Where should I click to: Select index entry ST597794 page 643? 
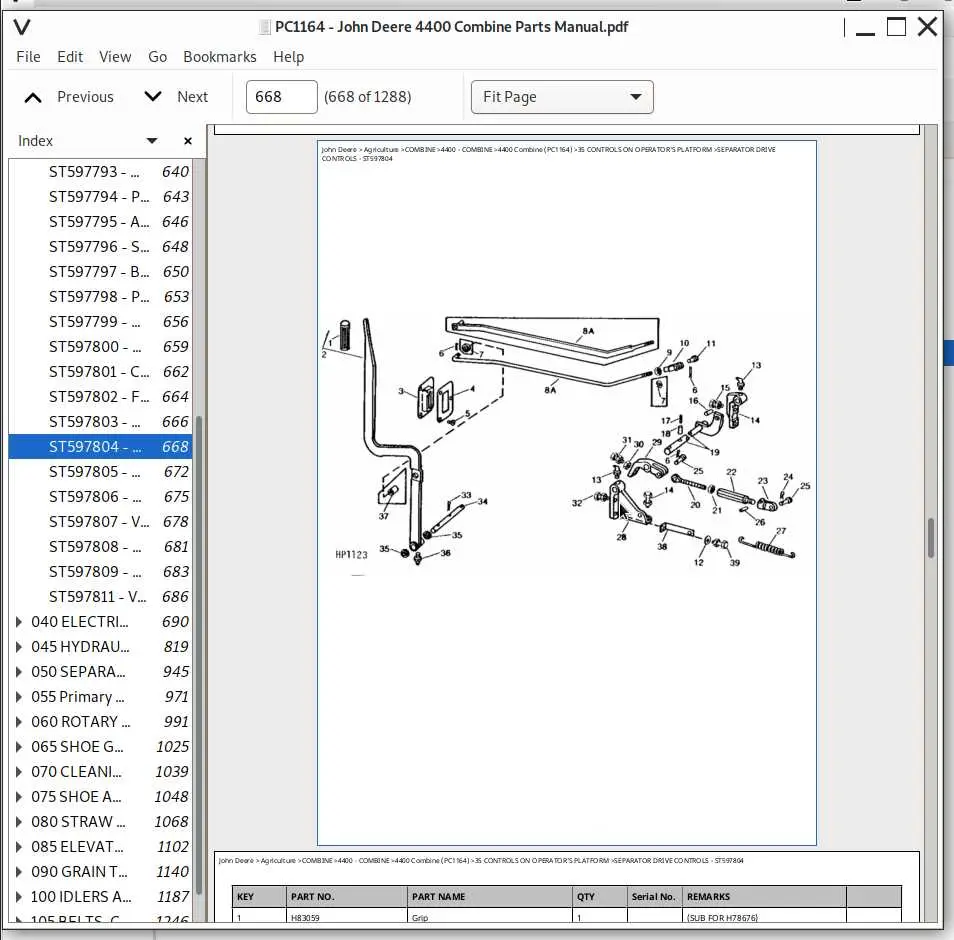click(100, 197)
